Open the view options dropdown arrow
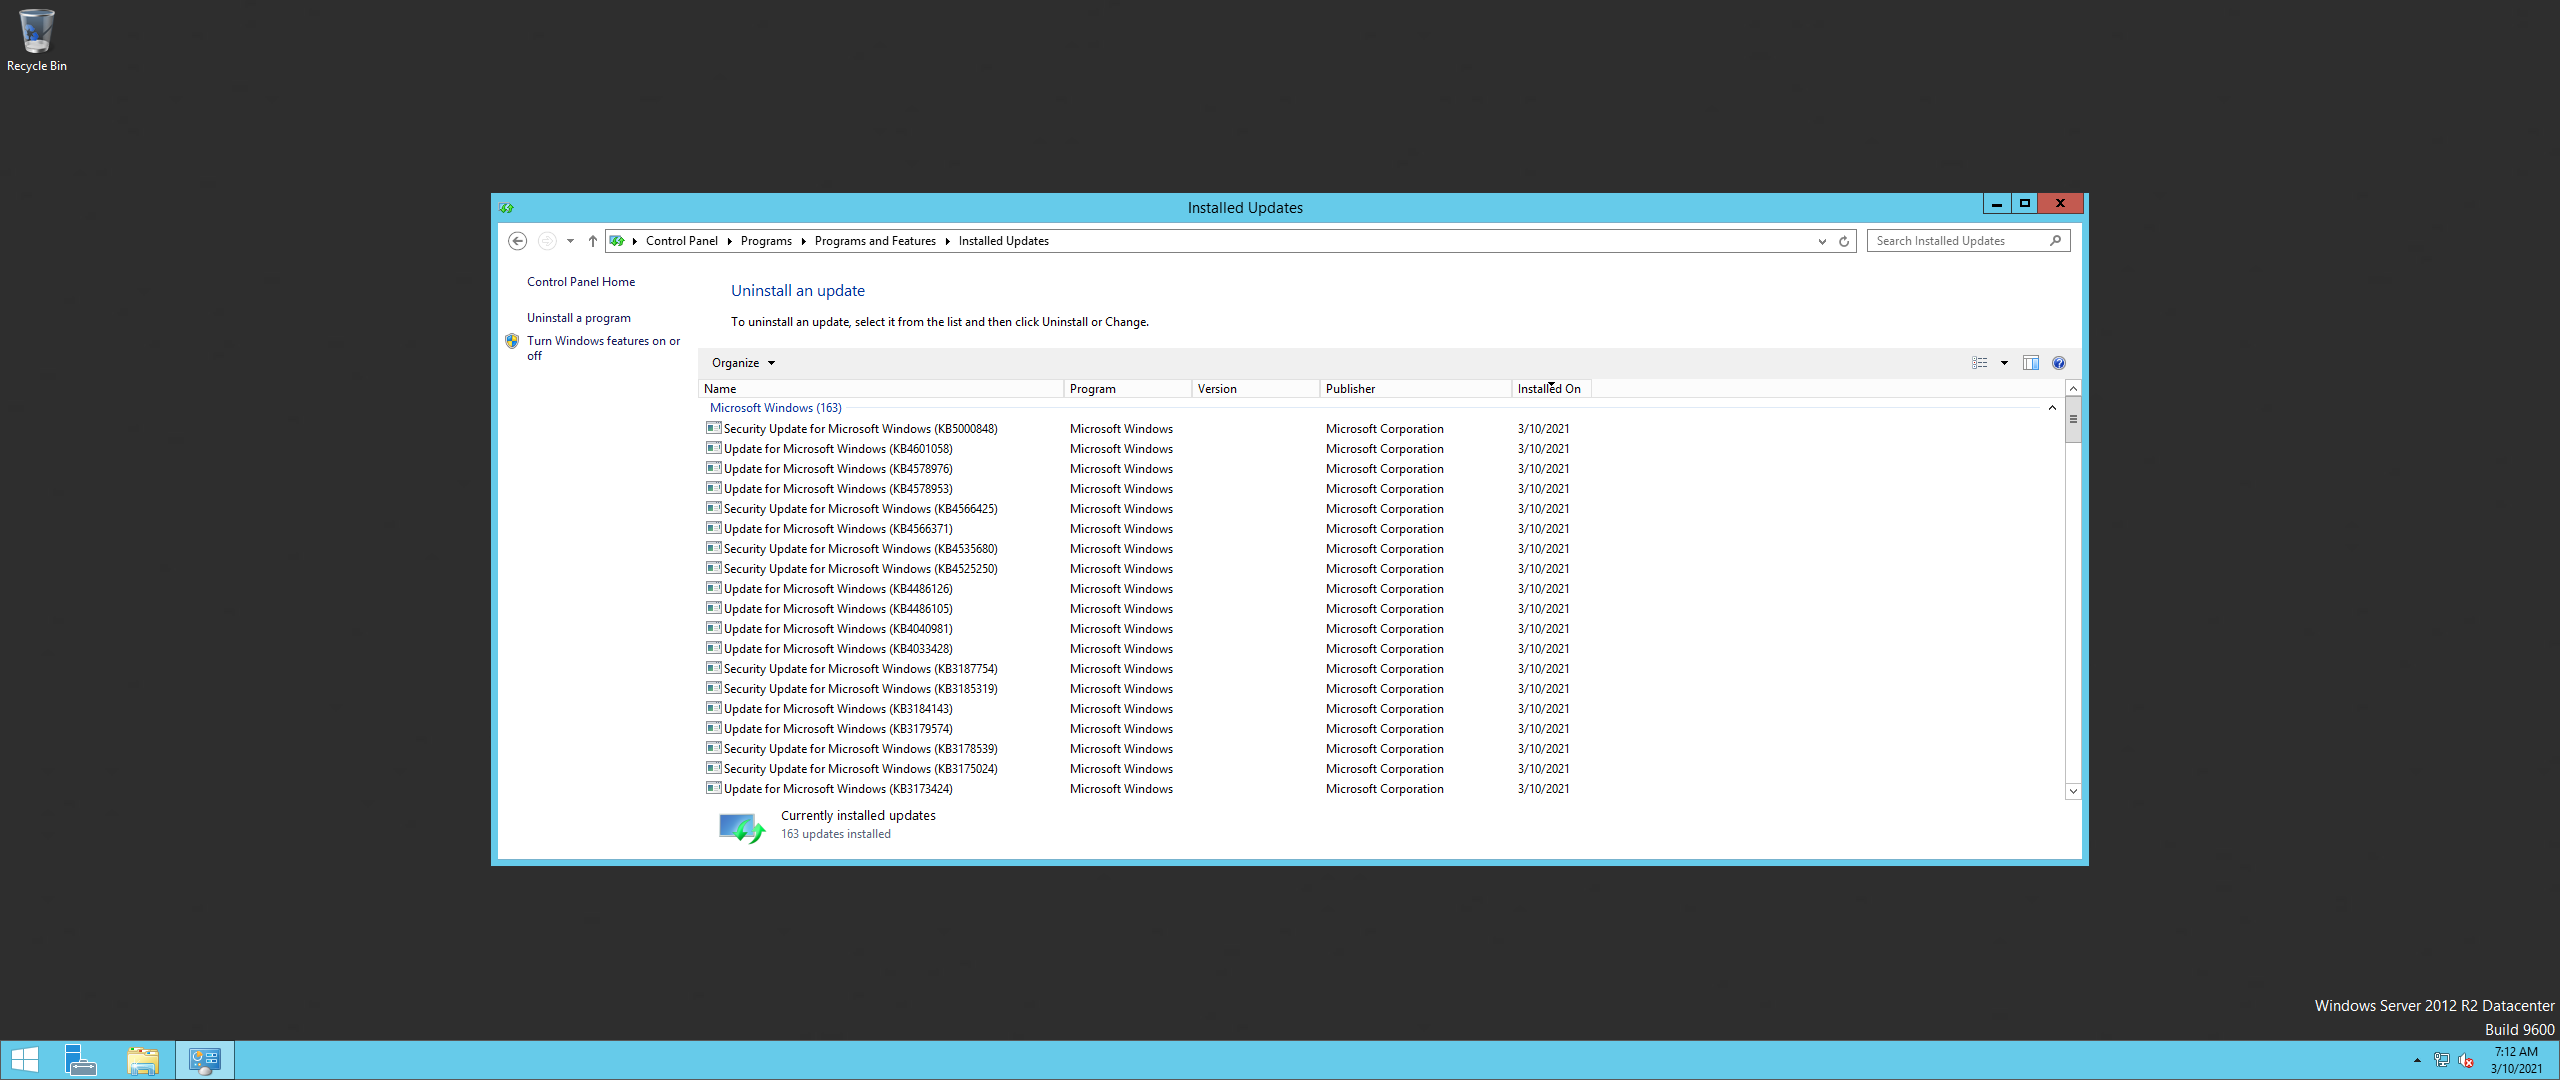 pyautogui.click(x=2004, y=363)
